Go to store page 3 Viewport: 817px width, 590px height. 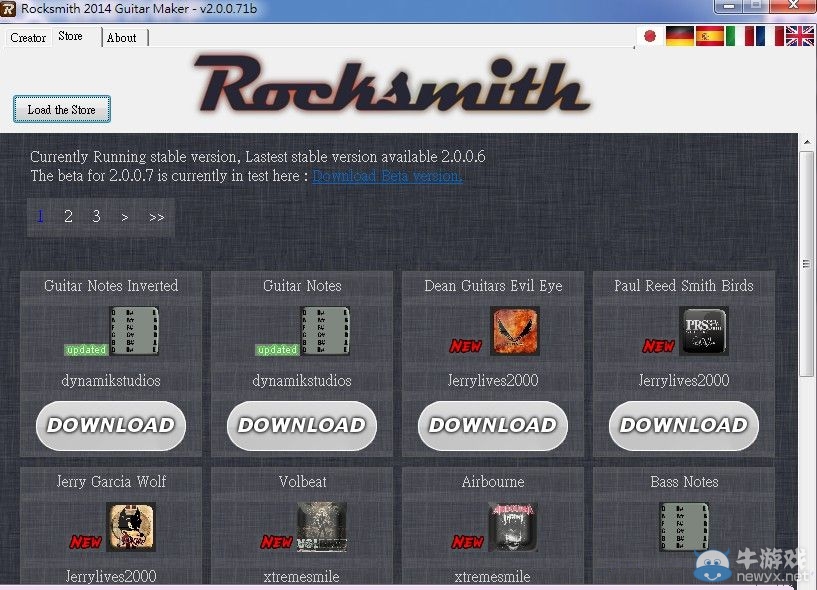[x=96, y=216]
